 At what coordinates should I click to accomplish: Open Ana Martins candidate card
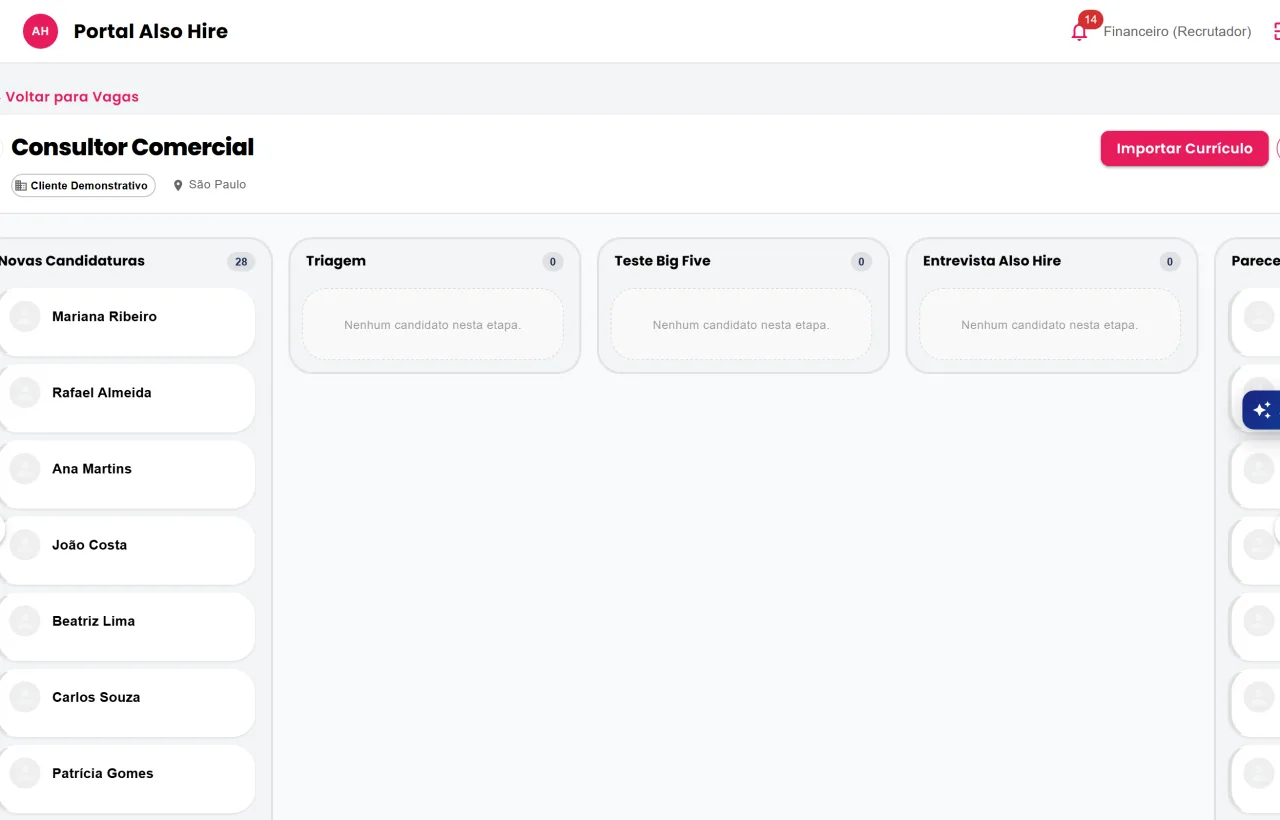click(126, 474)
